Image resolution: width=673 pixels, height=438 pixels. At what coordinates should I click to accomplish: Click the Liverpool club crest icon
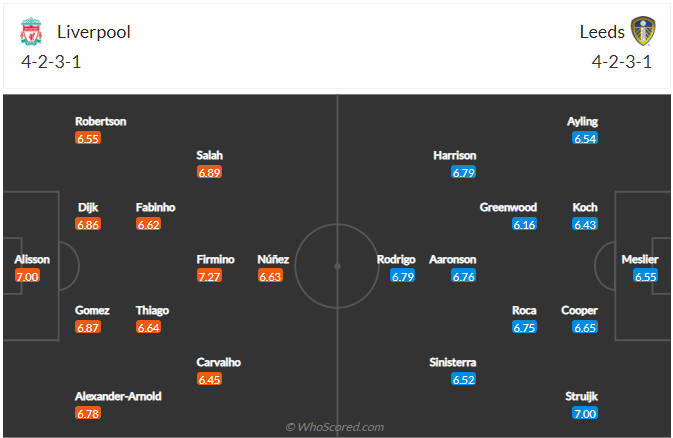click(32, 31)
